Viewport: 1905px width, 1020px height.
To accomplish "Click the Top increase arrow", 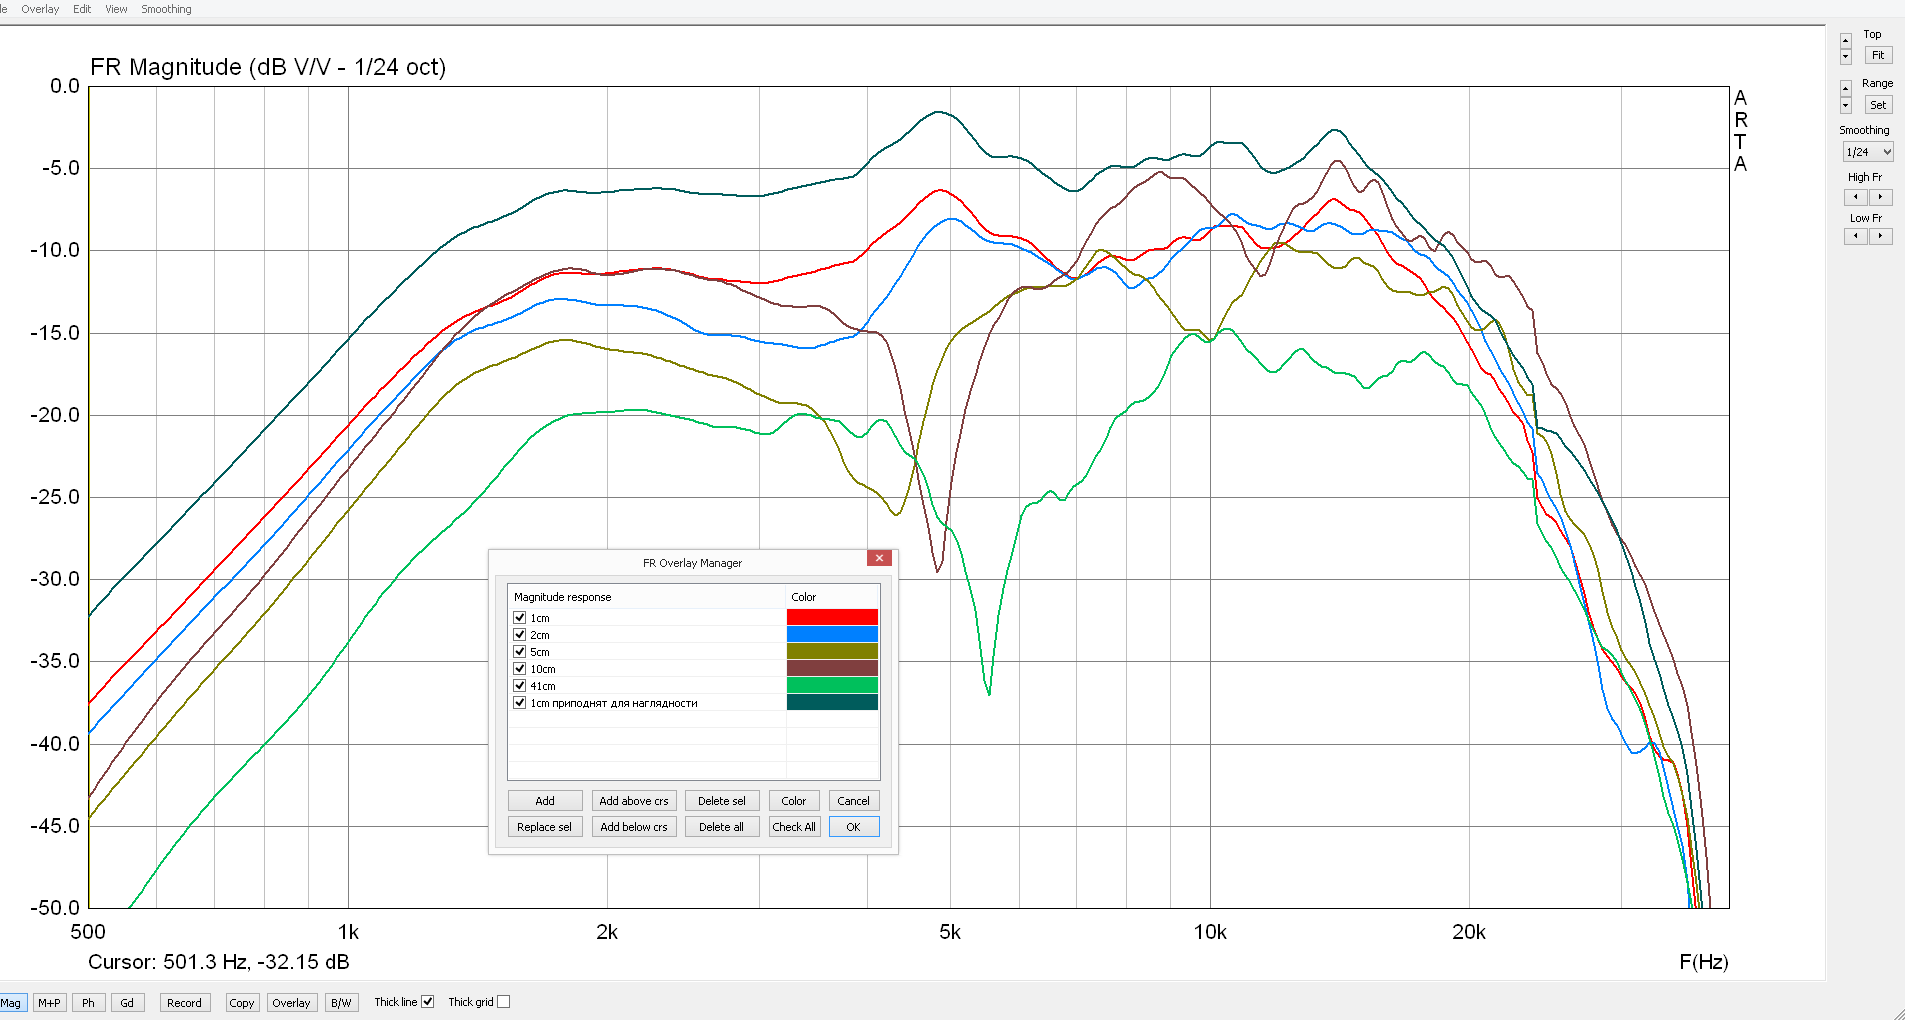I will point(1846,41).
